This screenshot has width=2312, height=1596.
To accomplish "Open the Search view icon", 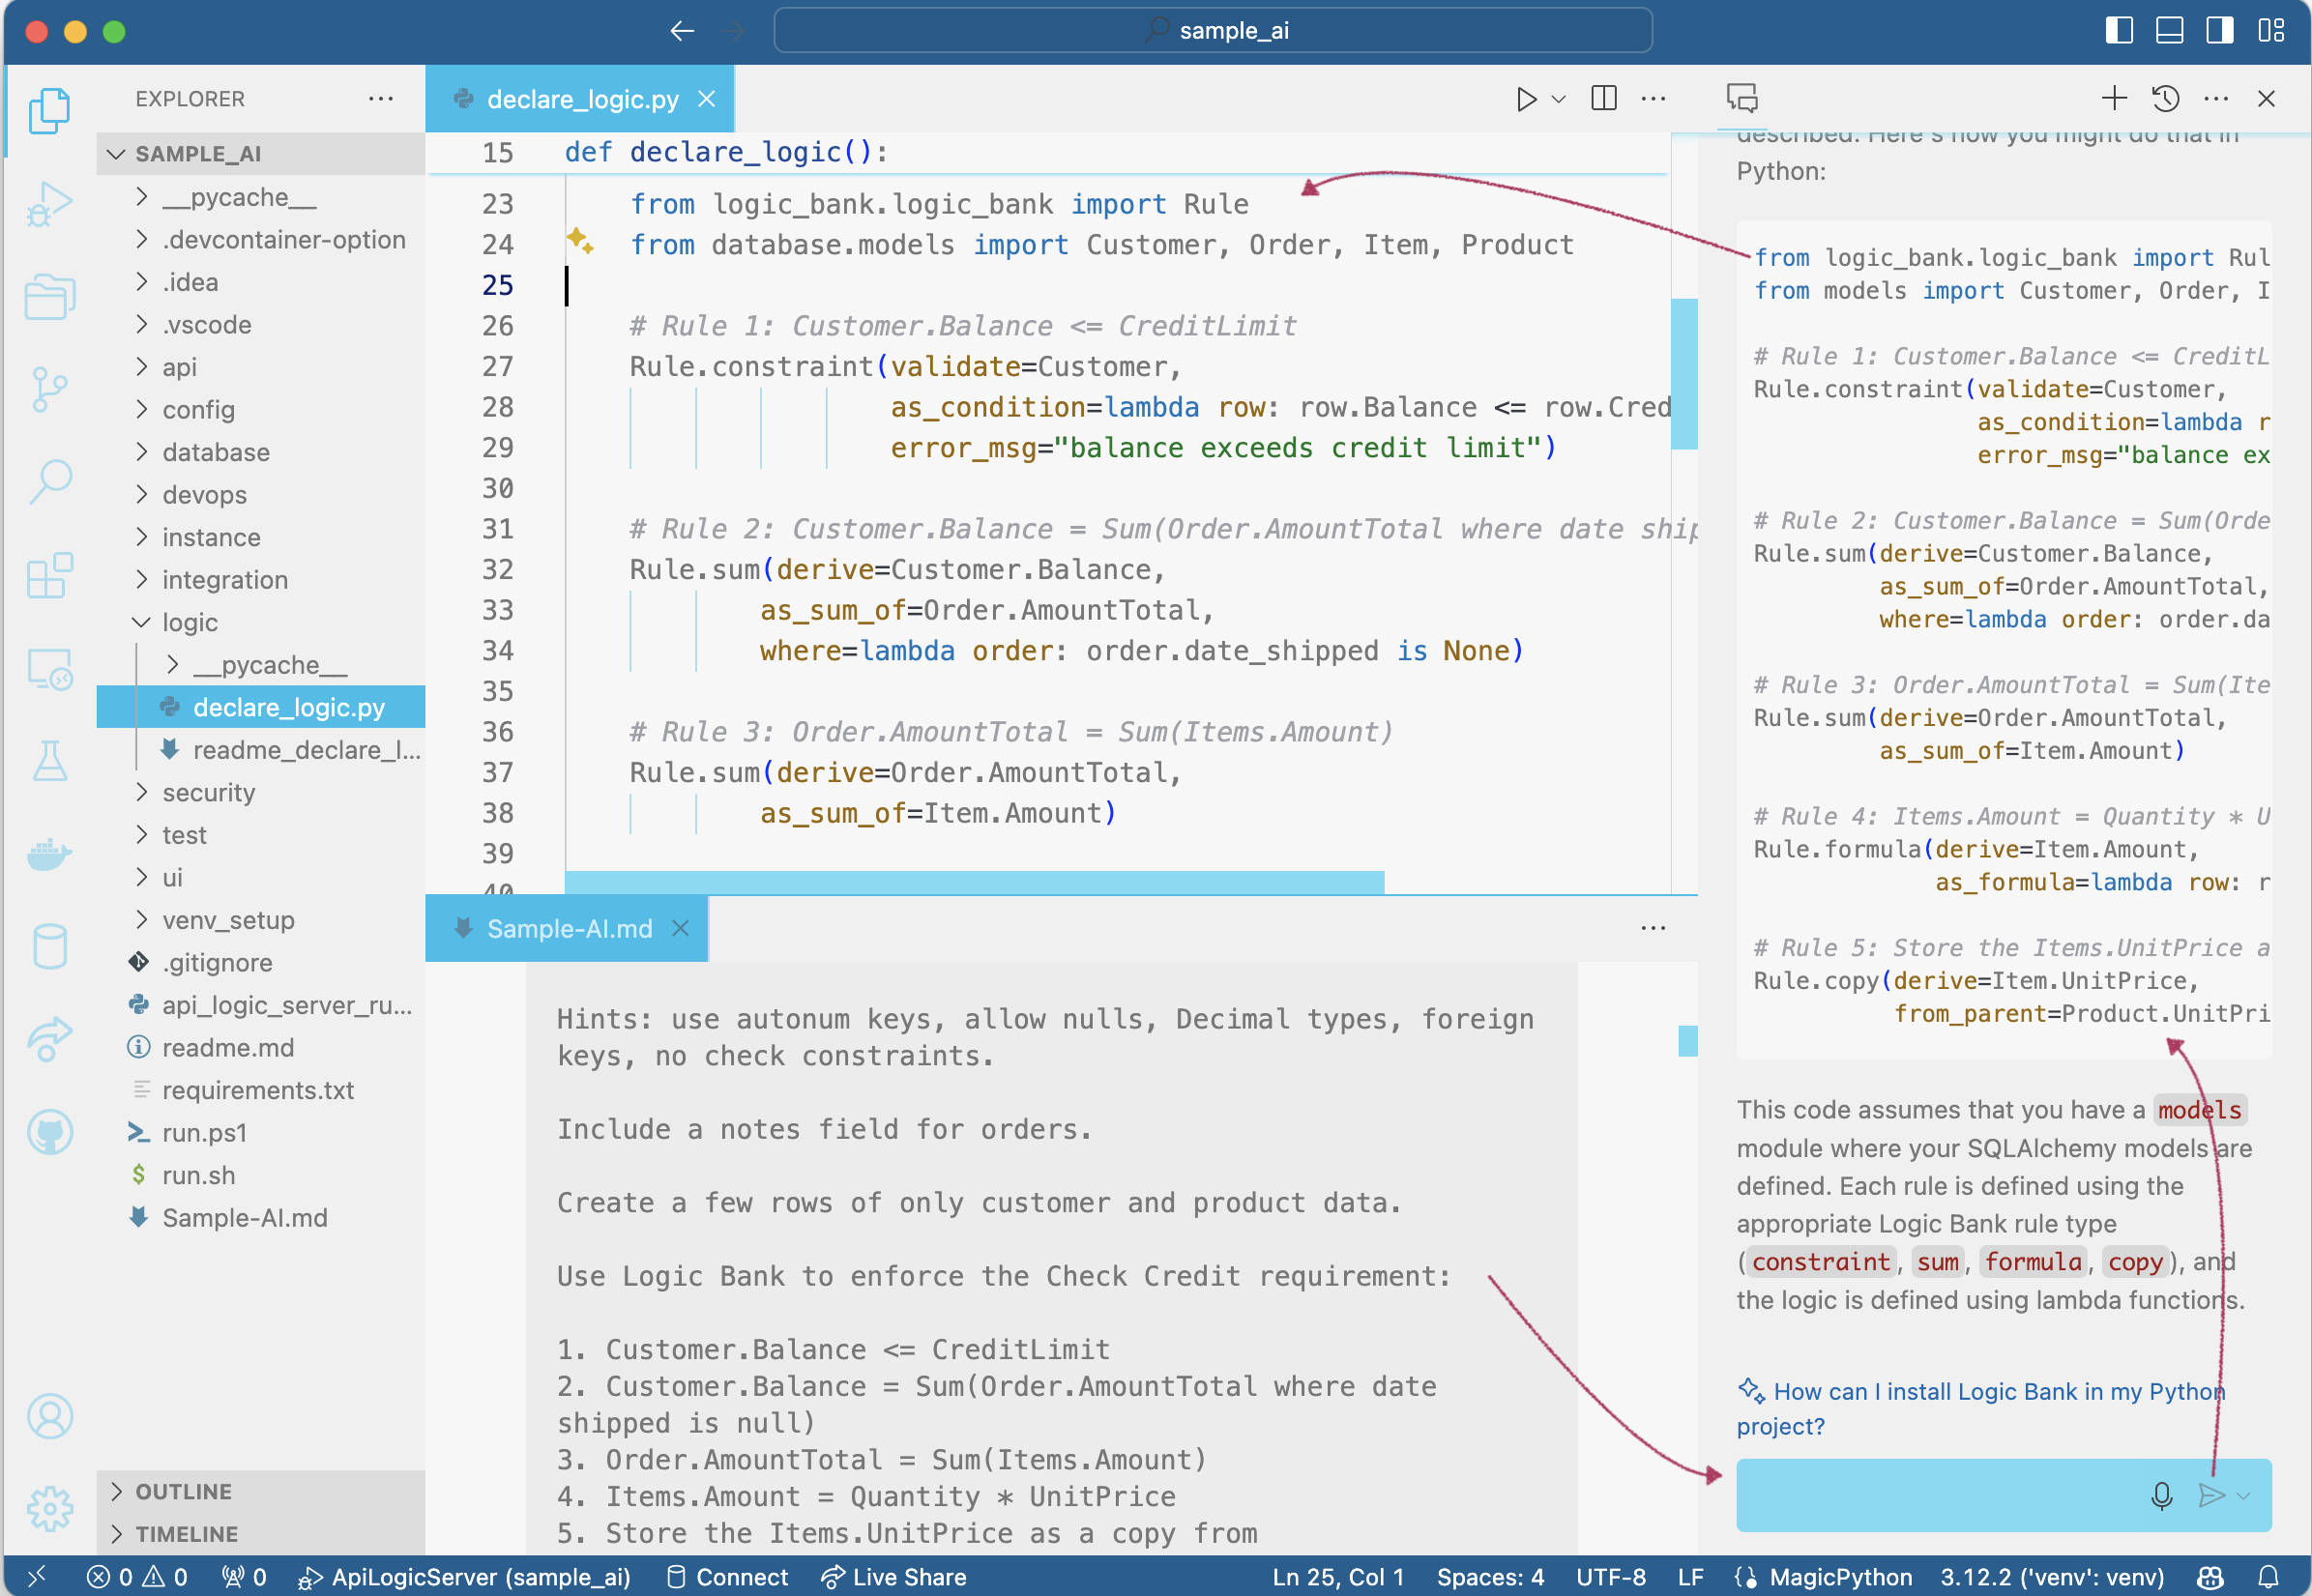I will (49, 482).
